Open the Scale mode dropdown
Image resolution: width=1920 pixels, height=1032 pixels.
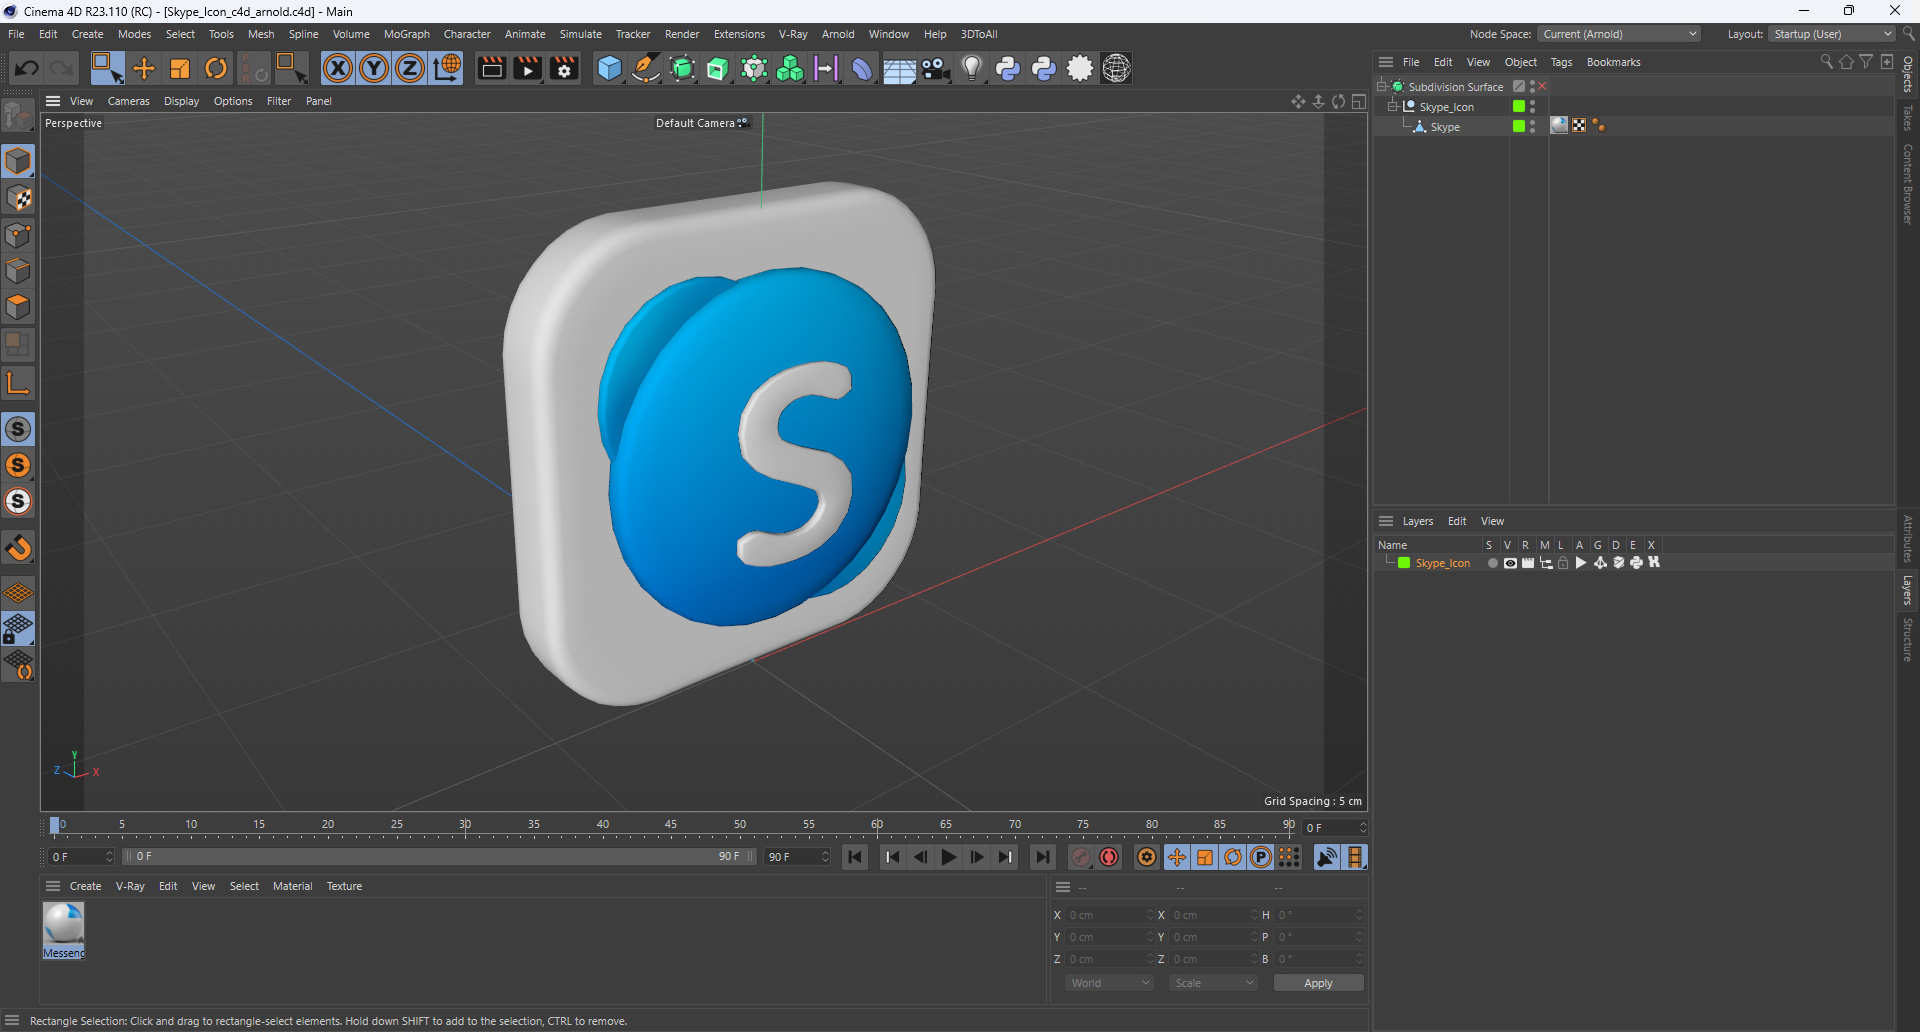click(x=1213, y=983)
